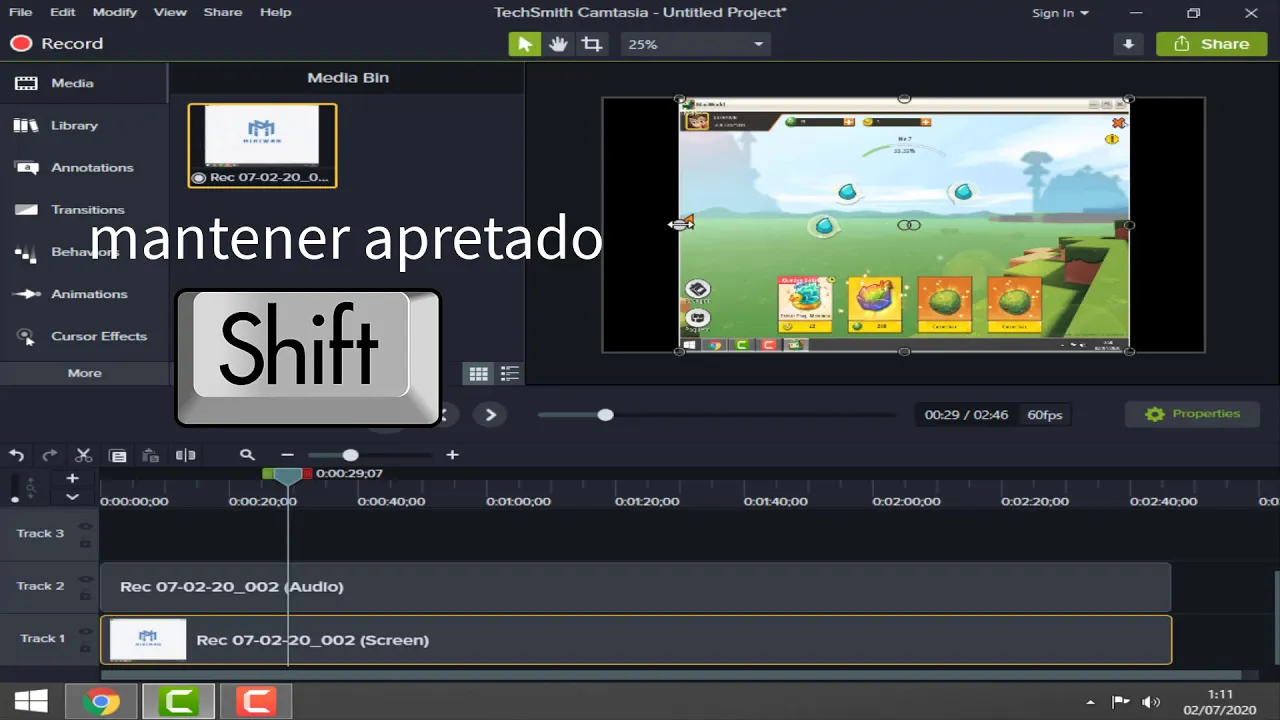Expand the More tools section
Viewport: 1280px width, 720px height.
click(x=85, y=373)
